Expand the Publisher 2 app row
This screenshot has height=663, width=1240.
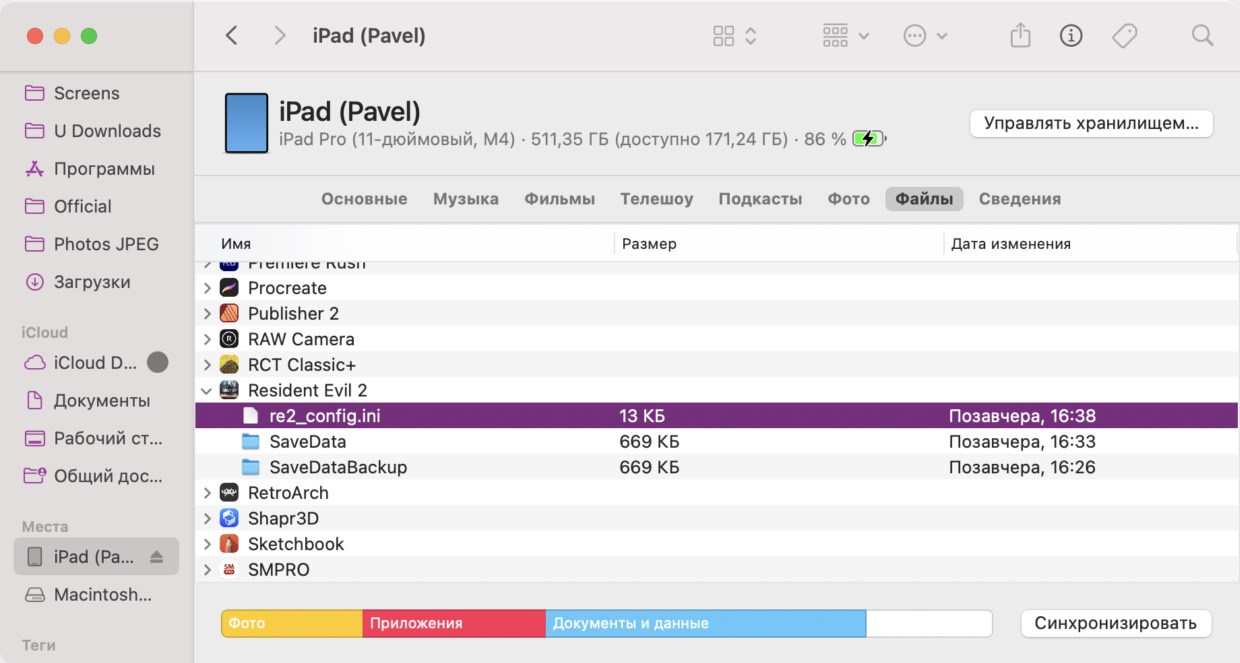click(x=207, y=313)
